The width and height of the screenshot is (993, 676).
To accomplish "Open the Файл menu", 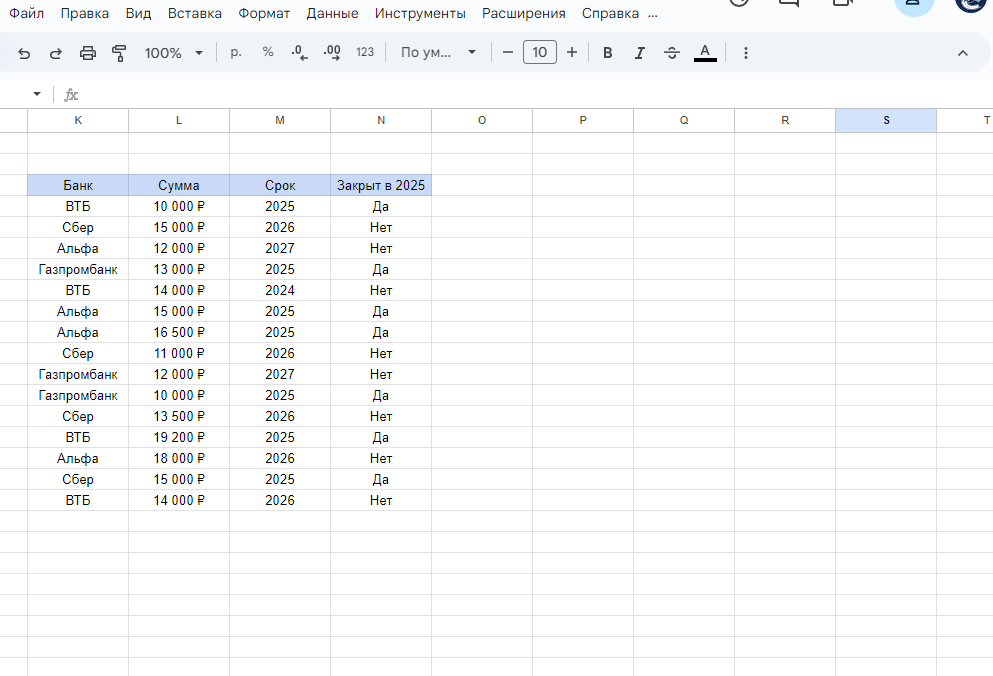I will [27, 13].
